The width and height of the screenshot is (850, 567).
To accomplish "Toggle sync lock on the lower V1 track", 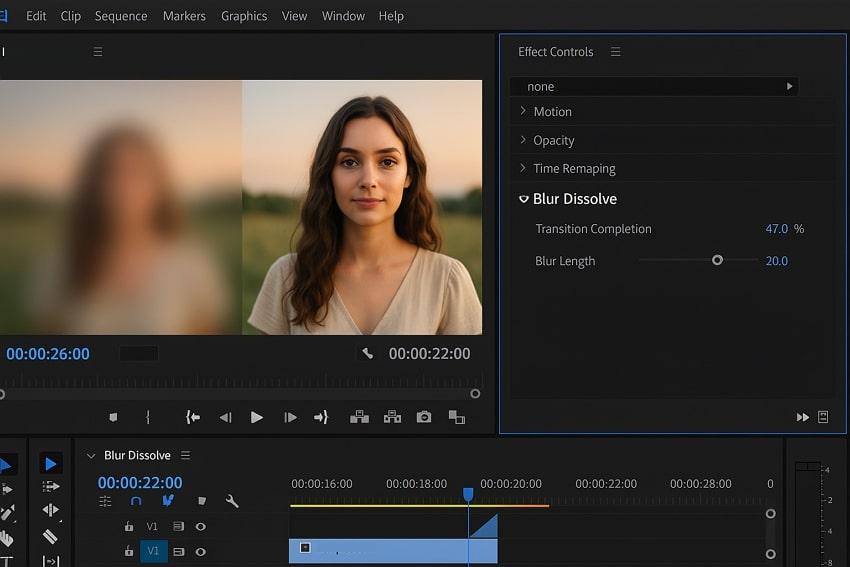I will click(x=178, y=552).
